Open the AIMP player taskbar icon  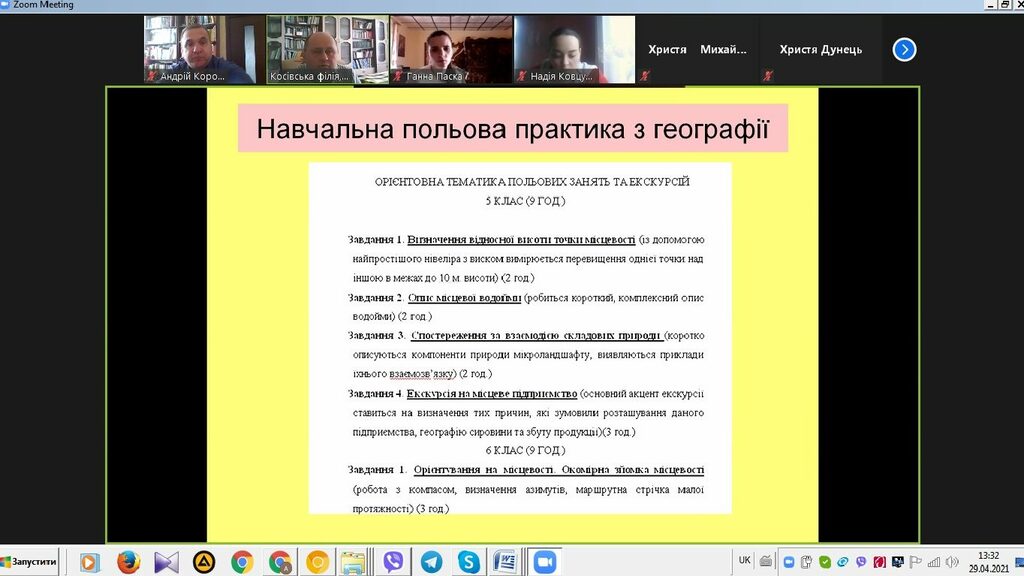[203, 562]
